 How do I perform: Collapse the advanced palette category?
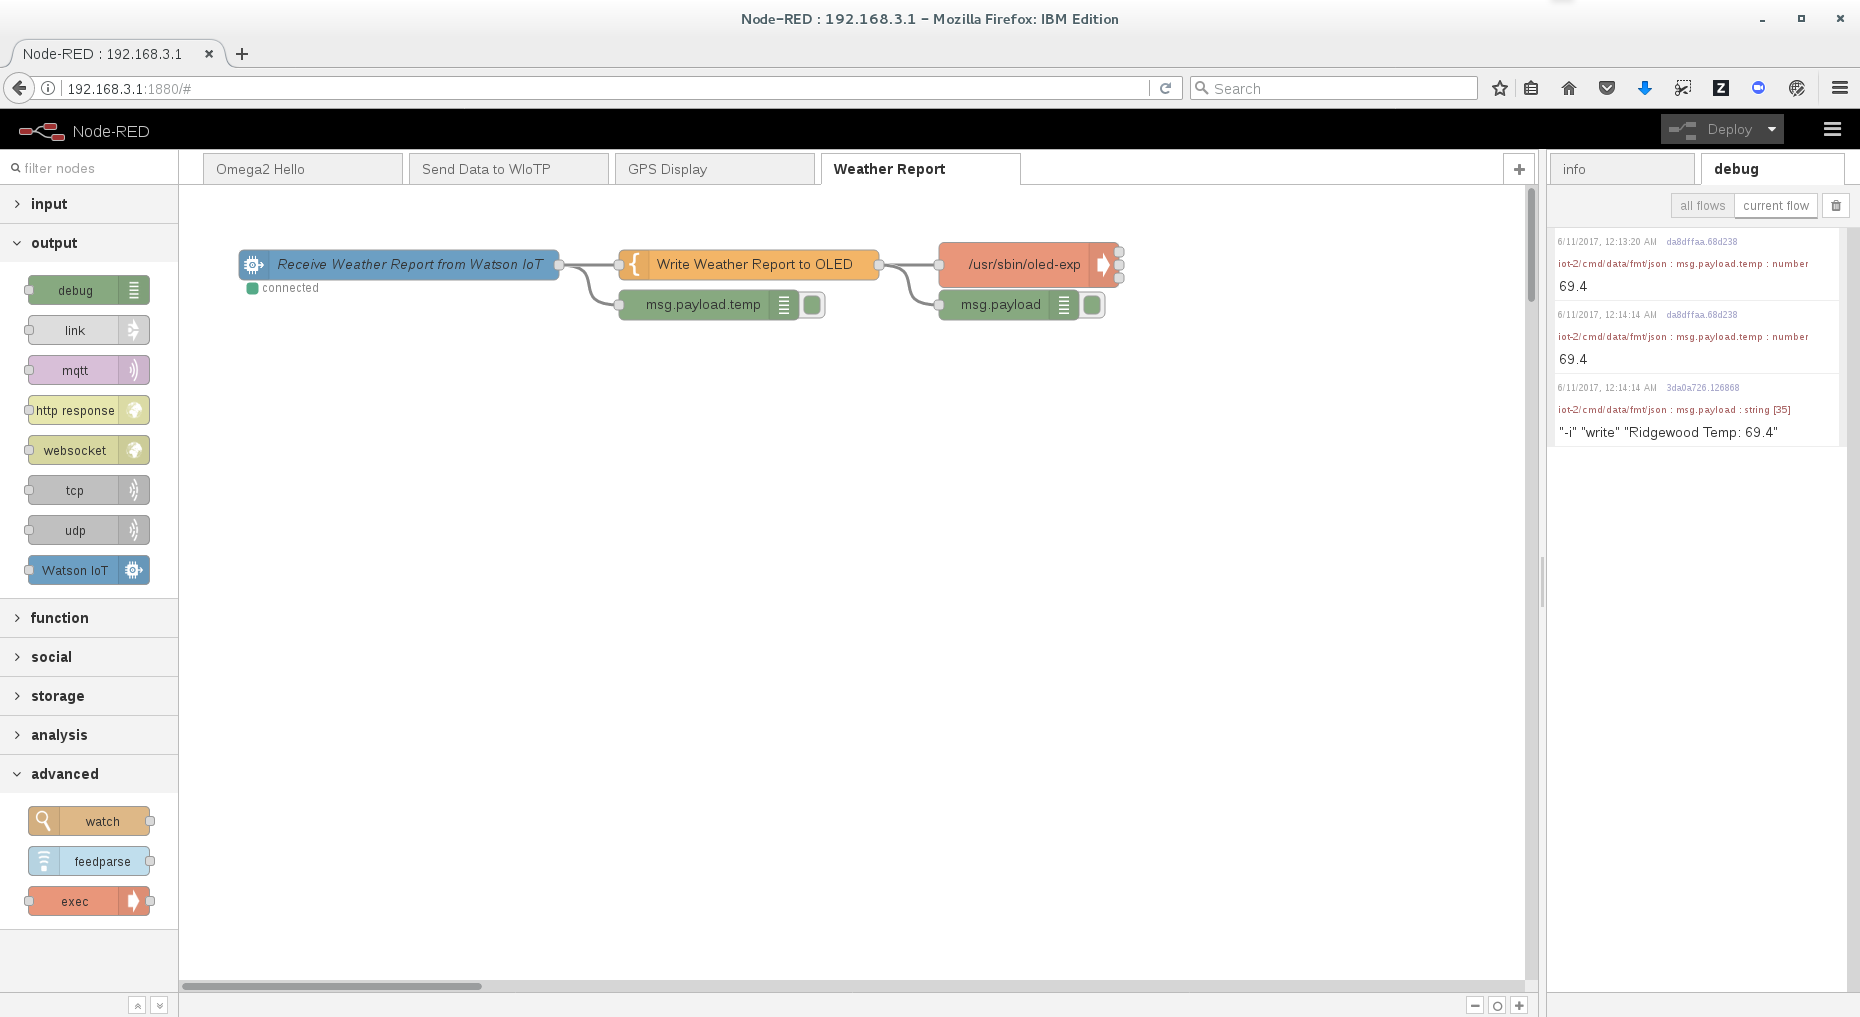point(89,774)
